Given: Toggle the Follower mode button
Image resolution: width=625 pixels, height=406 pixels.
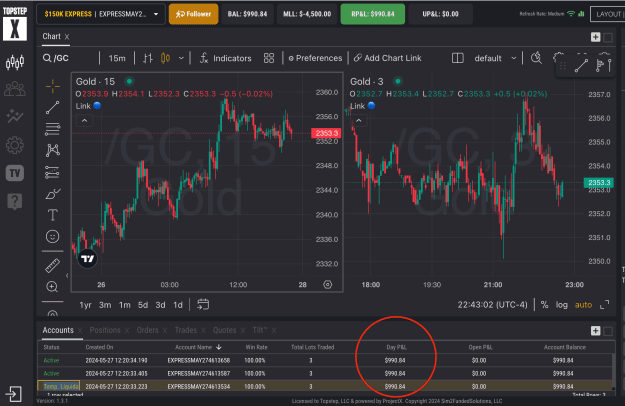Looking at the screenshot, I should (x=193, y=14).
